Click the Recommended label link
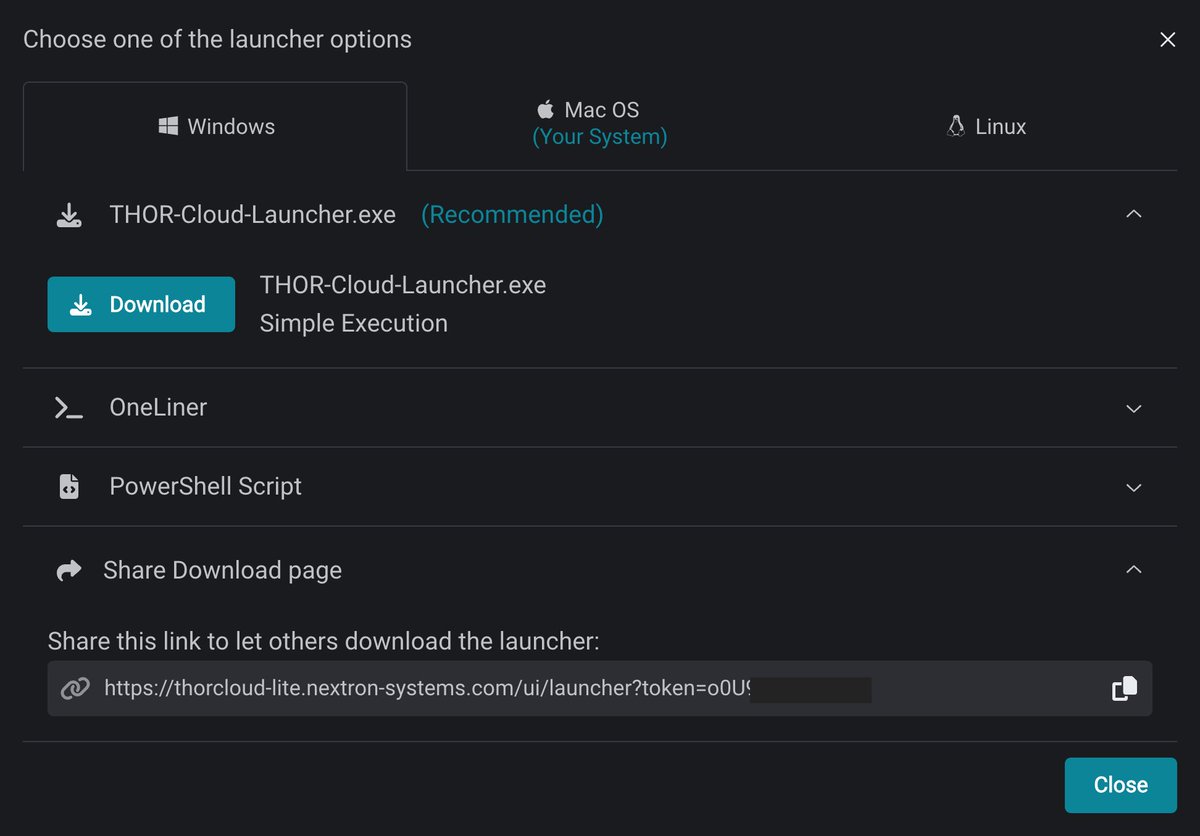 [511, 214]
